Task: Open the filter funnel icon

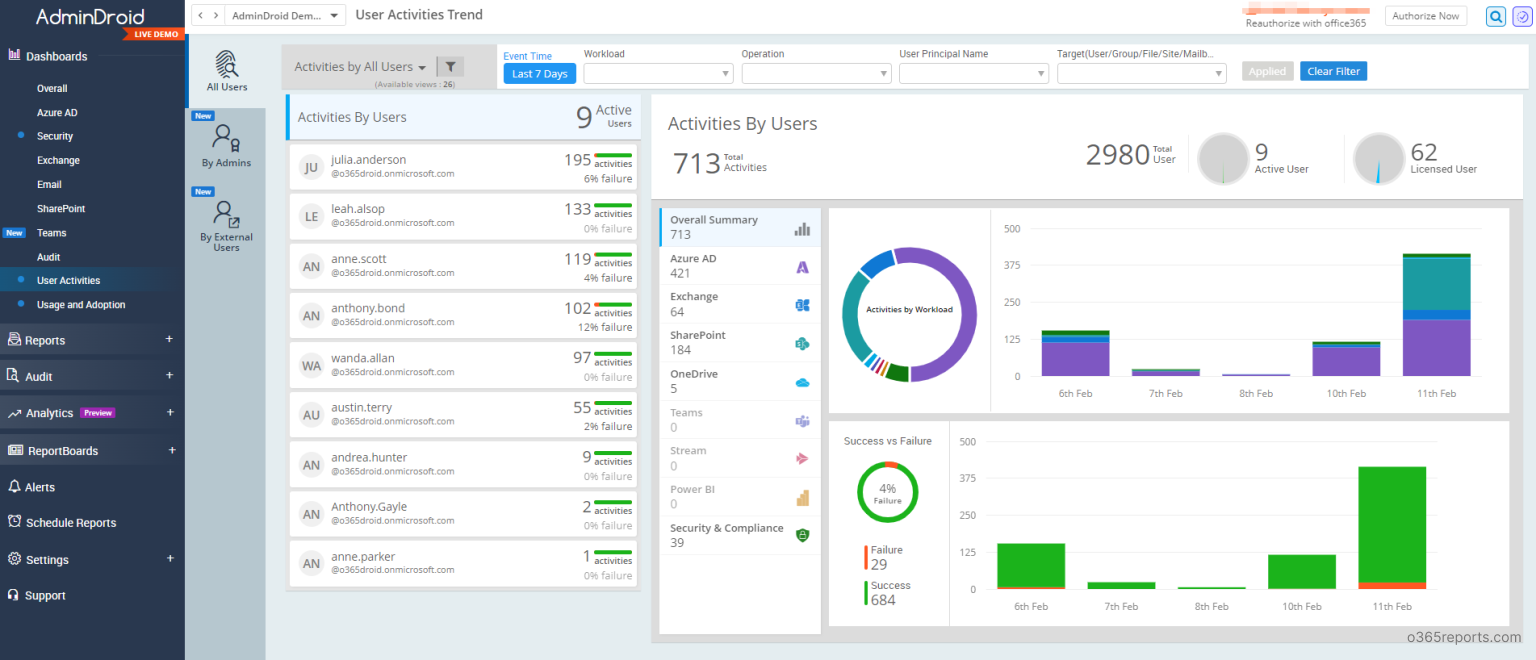Action: pos(450,67)
